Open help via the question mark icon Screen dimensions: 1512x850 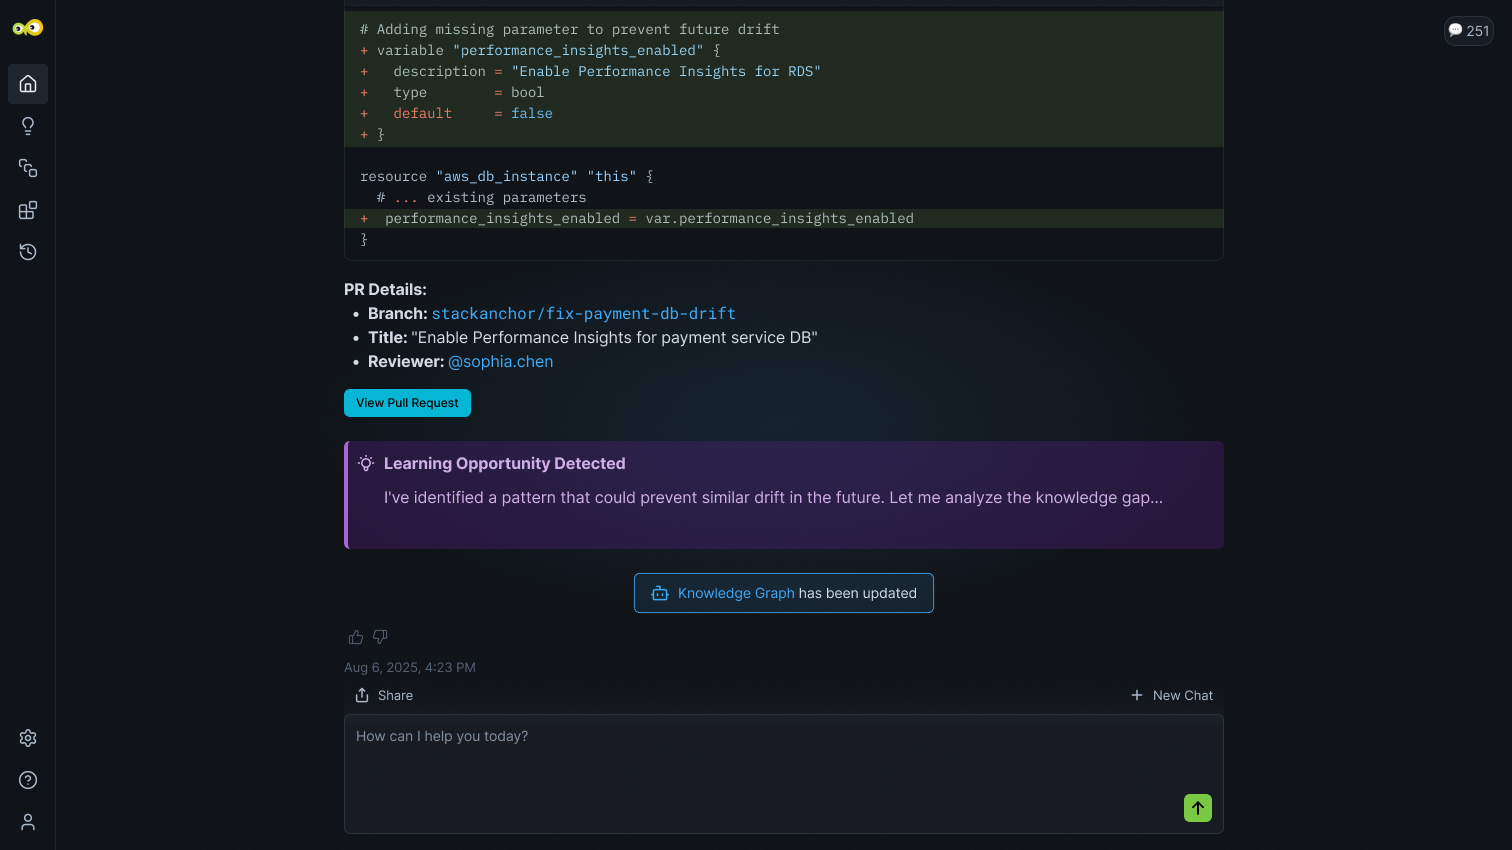coord(28,780)
